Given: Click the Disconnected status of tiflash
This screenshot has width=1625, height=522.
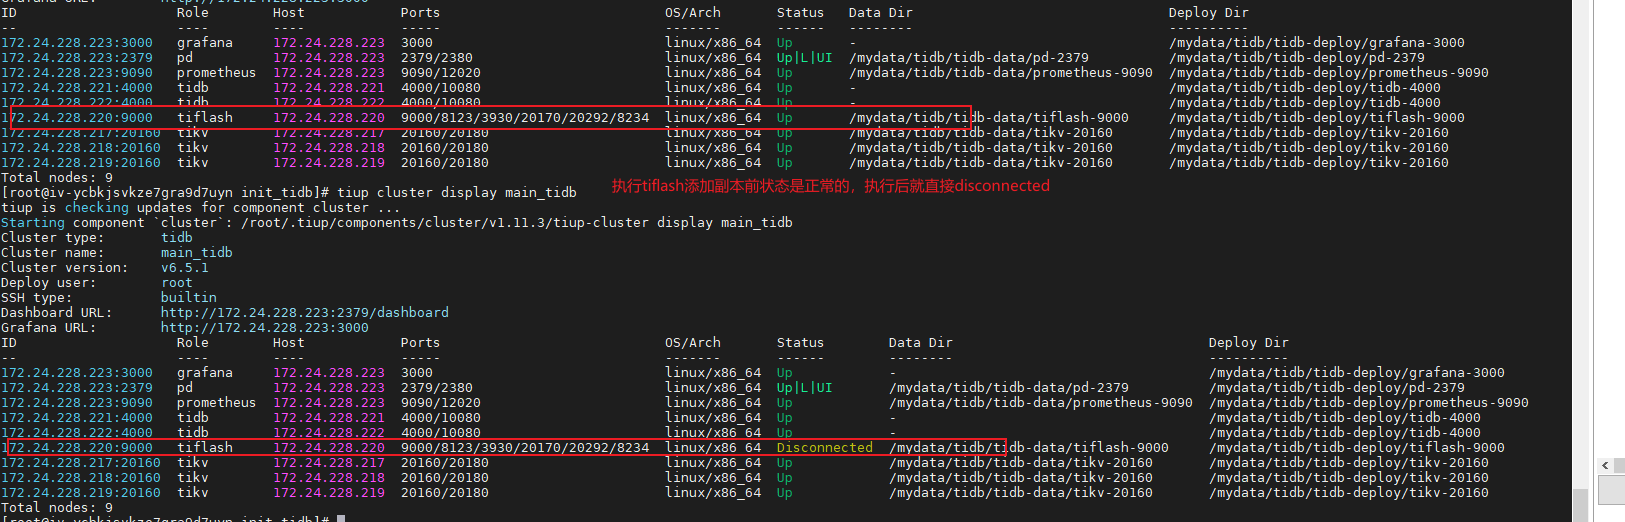Looking at the screenshot, I should pos(824,448).
